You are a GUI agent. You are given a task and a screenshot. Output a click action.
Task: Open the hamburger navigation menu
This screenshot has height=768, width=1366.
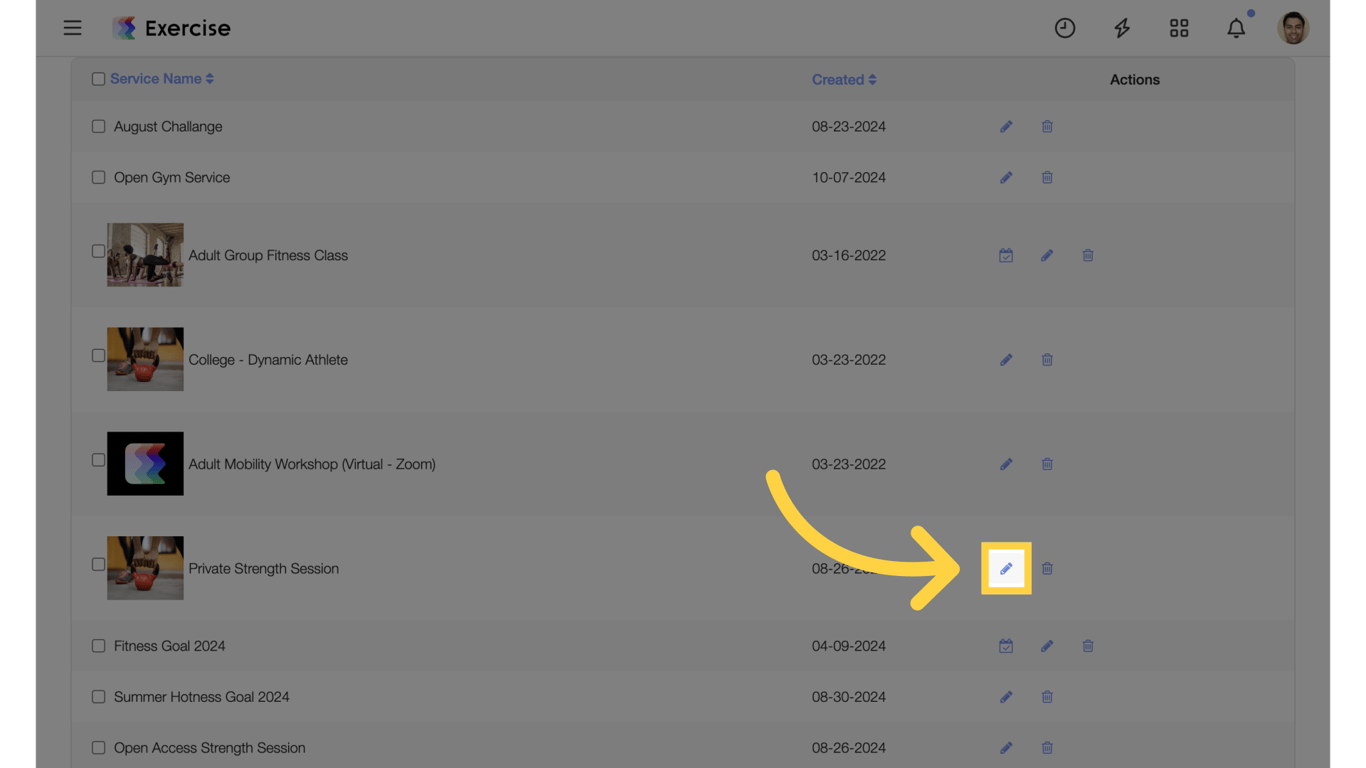pyautogui.click(x=72, y=28)
